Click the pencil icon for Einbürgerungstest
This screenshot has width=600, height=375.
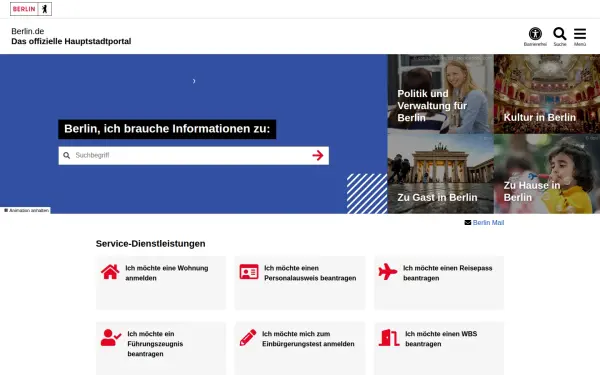[248, 338]
